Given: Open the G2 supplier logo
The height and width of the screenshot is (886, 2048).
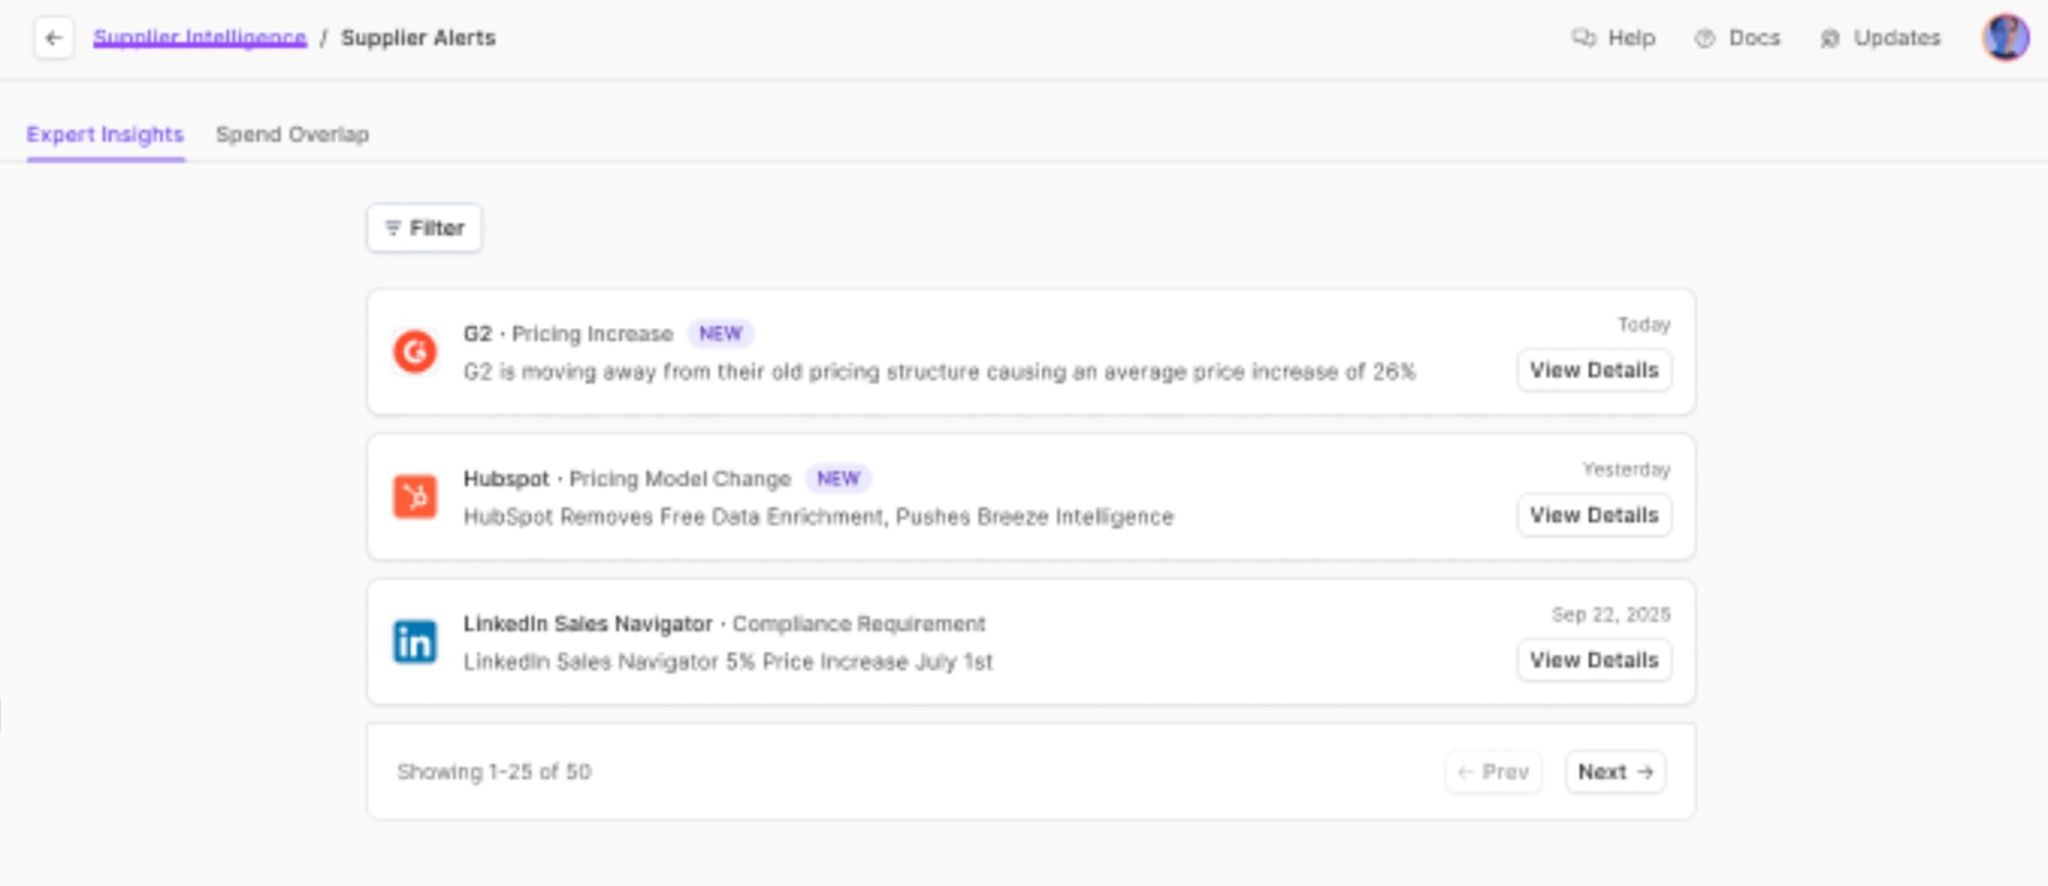Looking at the screenshot, I should [414, 352].
